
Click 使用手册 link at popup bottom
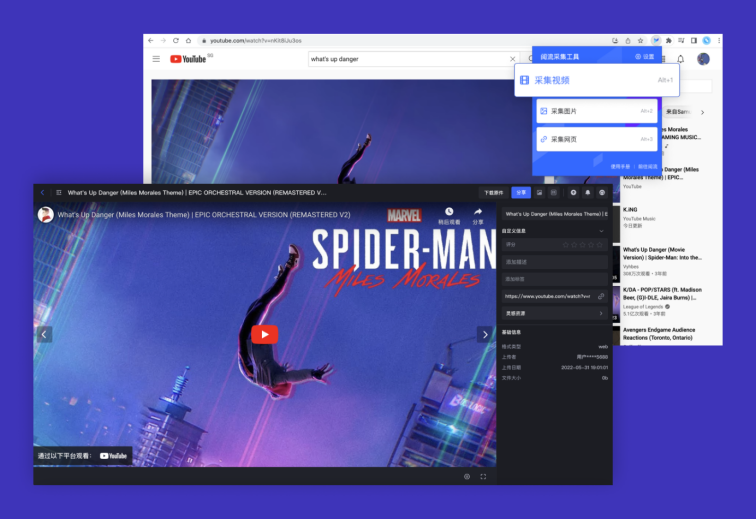(620, 166)
